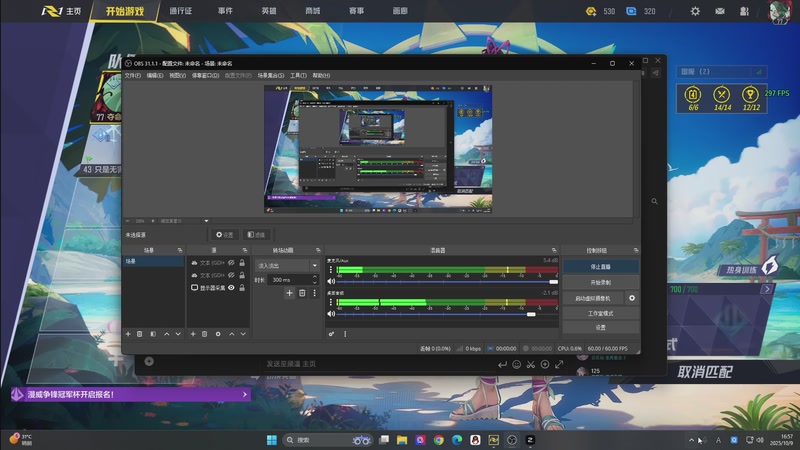Open the 工具(T) menu in OBS

coord(298,75)
